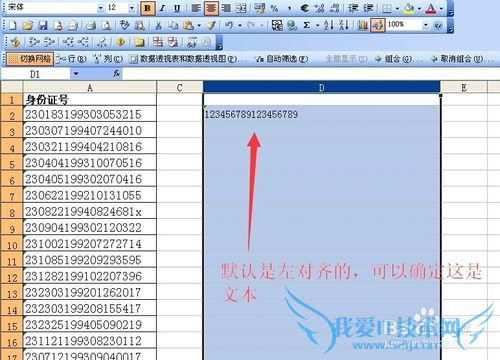Decrease decimal places

pyautogui.click(x=335, y=8)
